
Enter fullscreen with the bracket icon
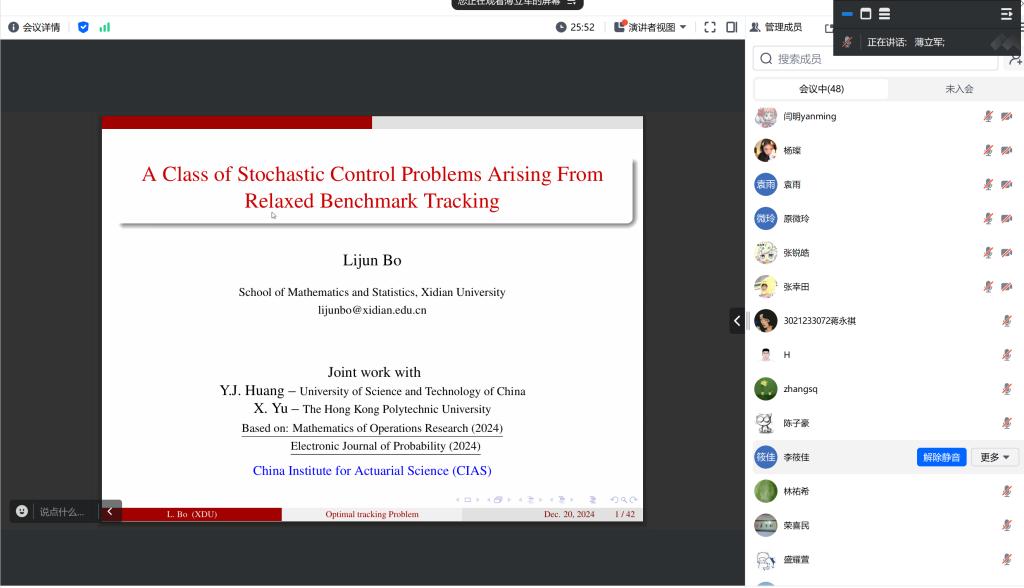[710, 27]
